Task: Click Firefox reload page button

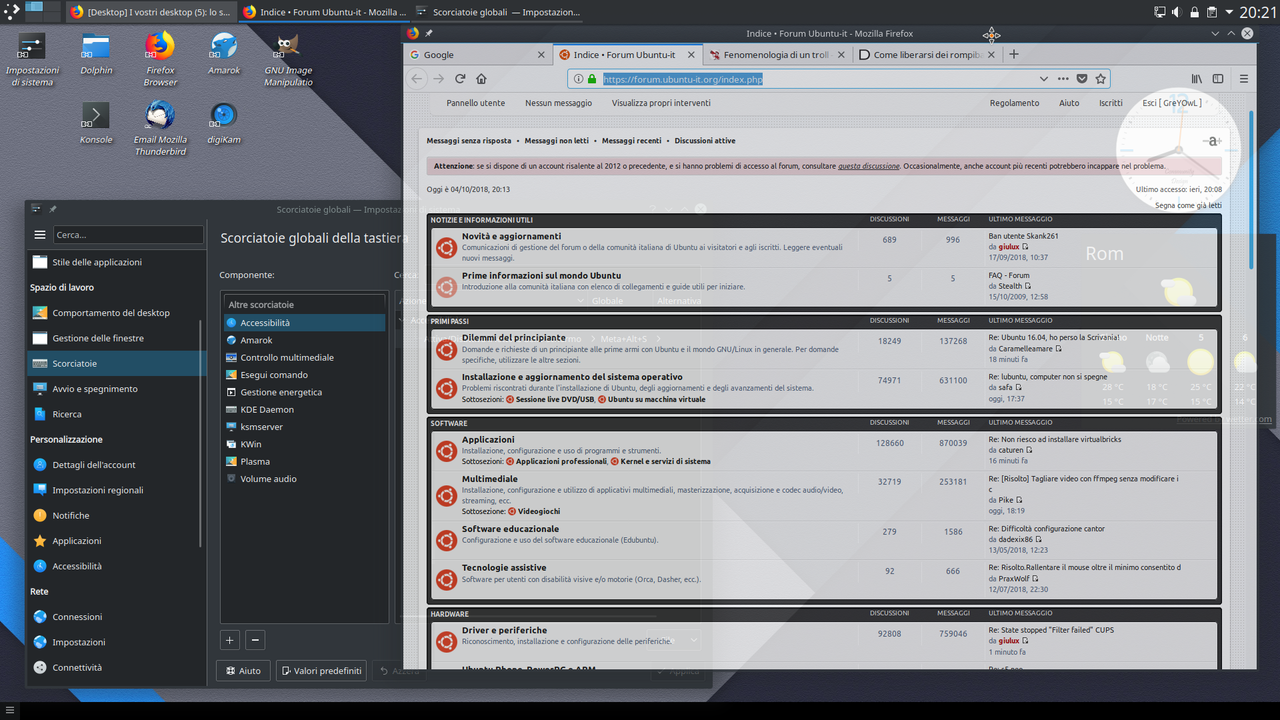Action: (x=460, y=78)
